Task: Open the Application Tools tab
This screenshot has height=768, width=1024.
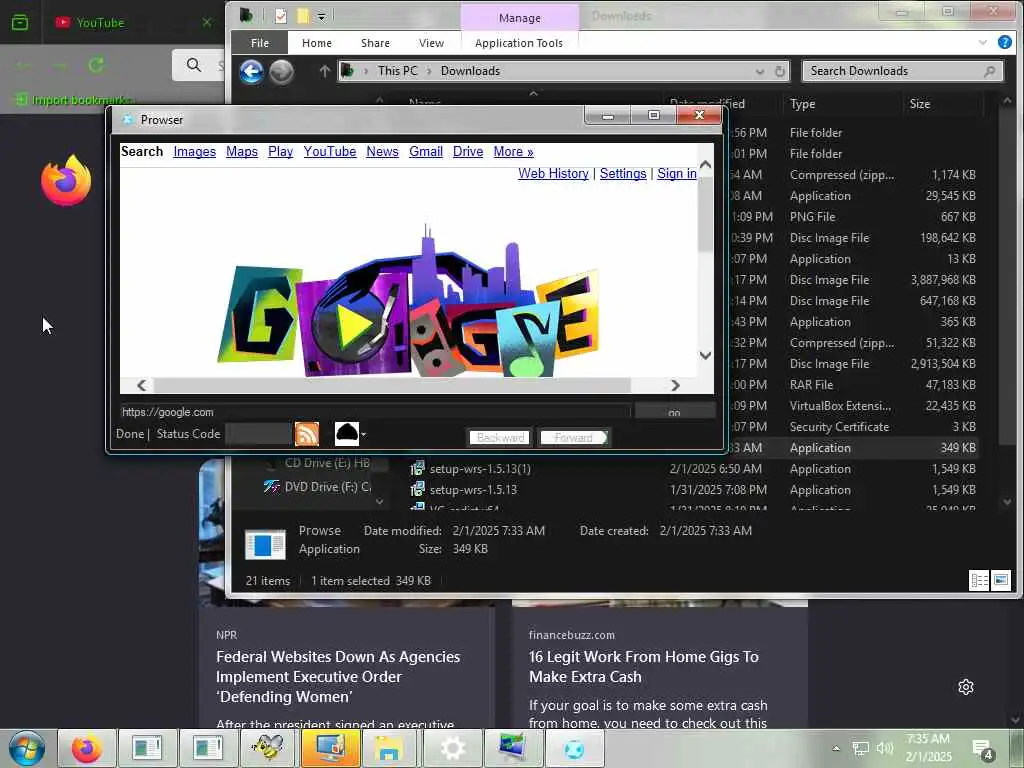Action: pos(519,43)
